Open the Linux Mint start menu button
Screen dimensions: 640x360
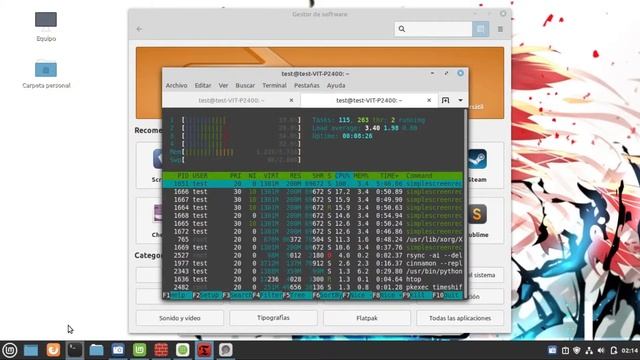pyautogui.click(x=10, y=350)
